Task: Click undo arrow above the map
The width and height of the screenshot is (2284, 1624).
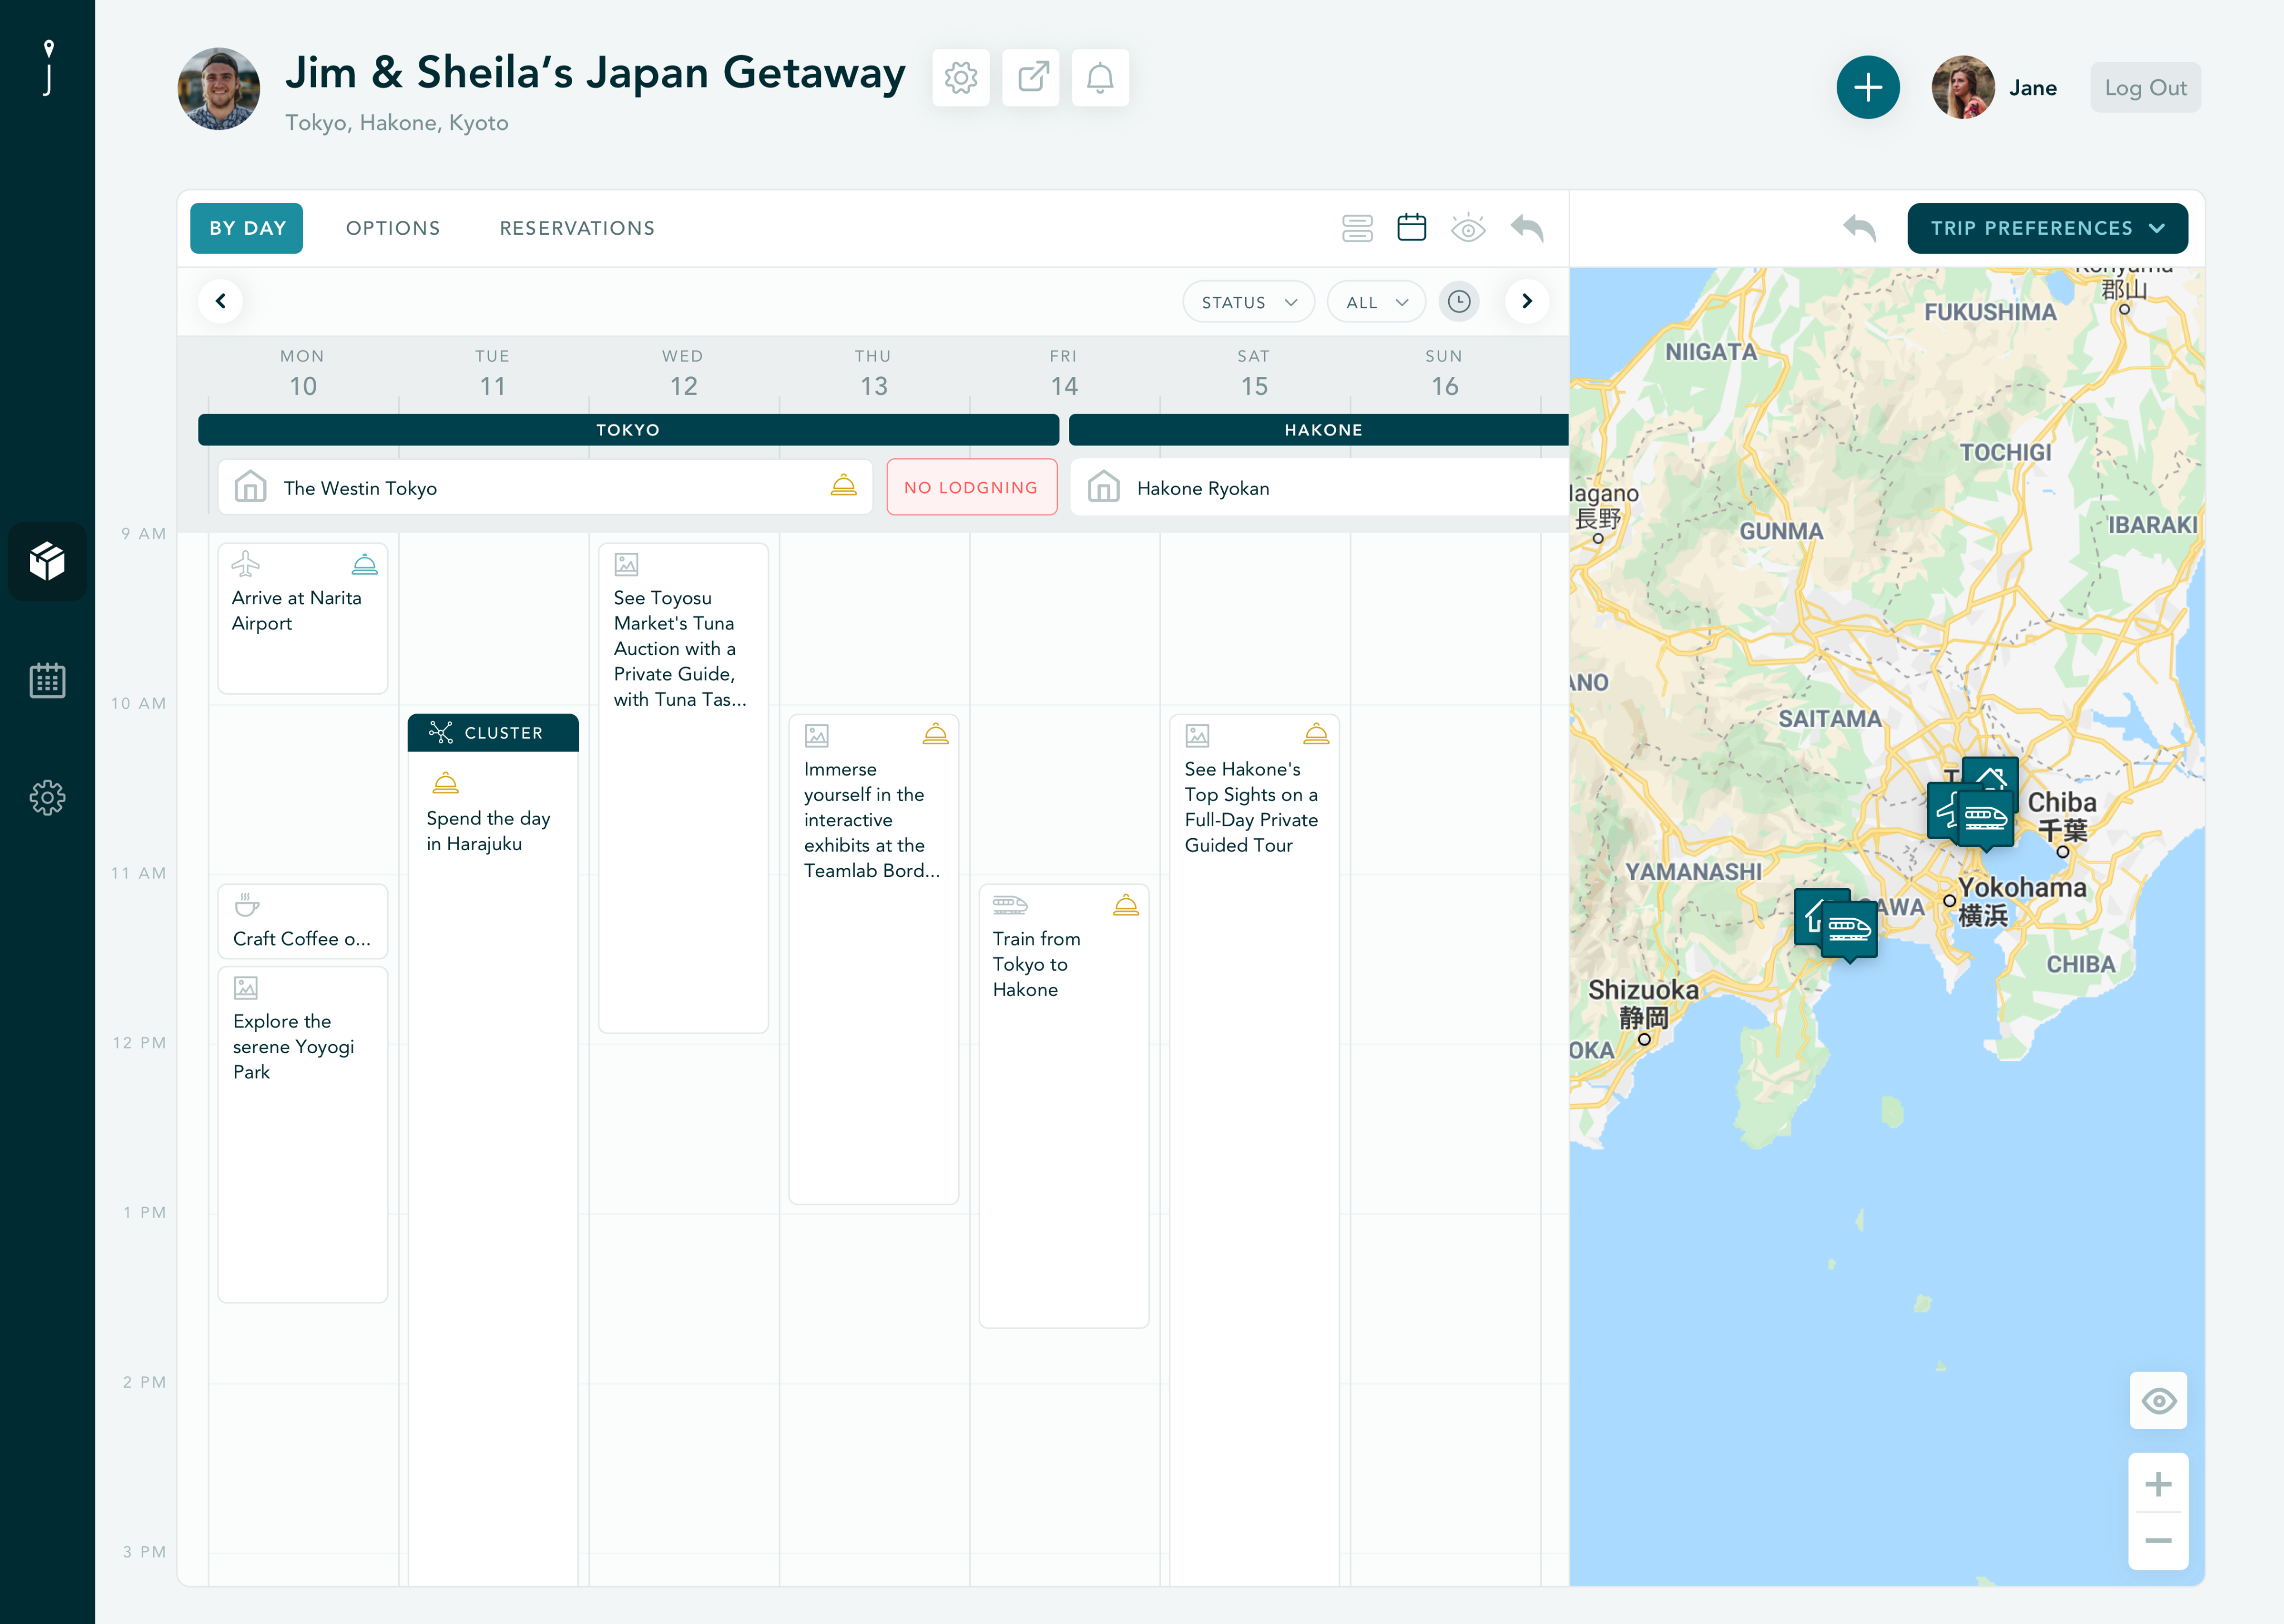Action: (x=1859, y=228)
